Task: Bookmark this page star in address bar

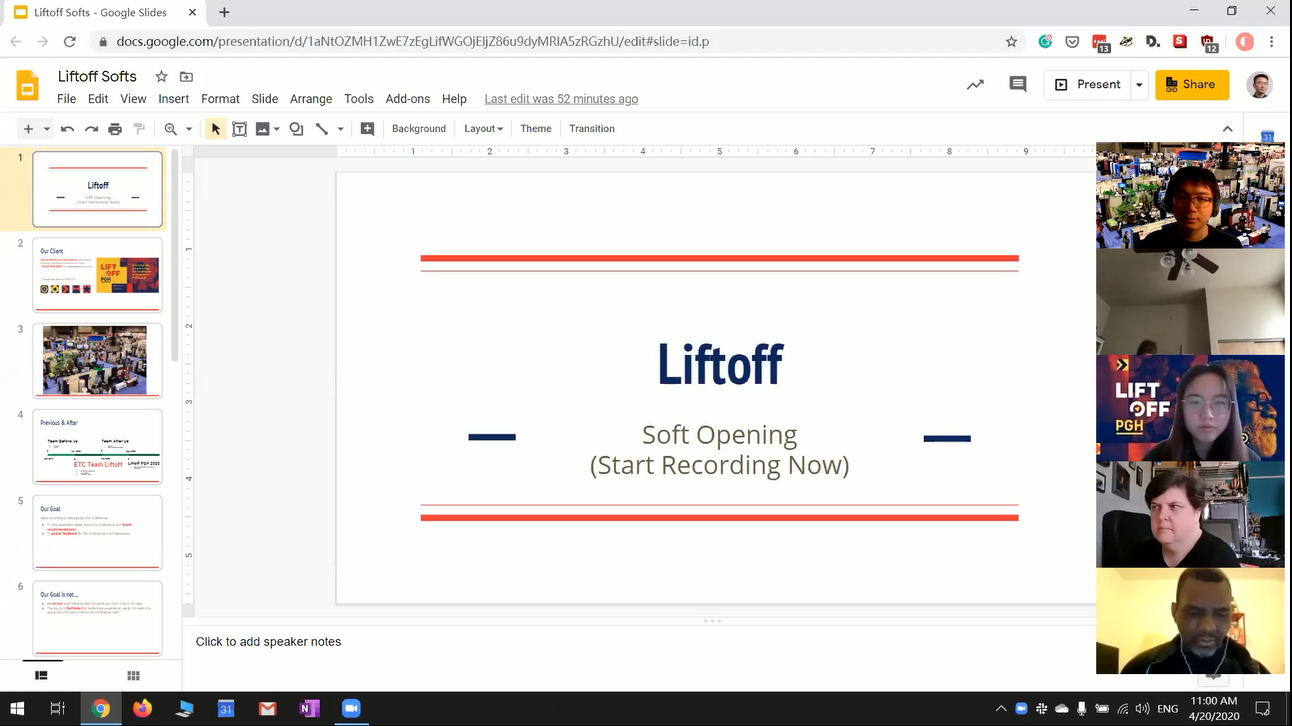Action: [1011, 42]
